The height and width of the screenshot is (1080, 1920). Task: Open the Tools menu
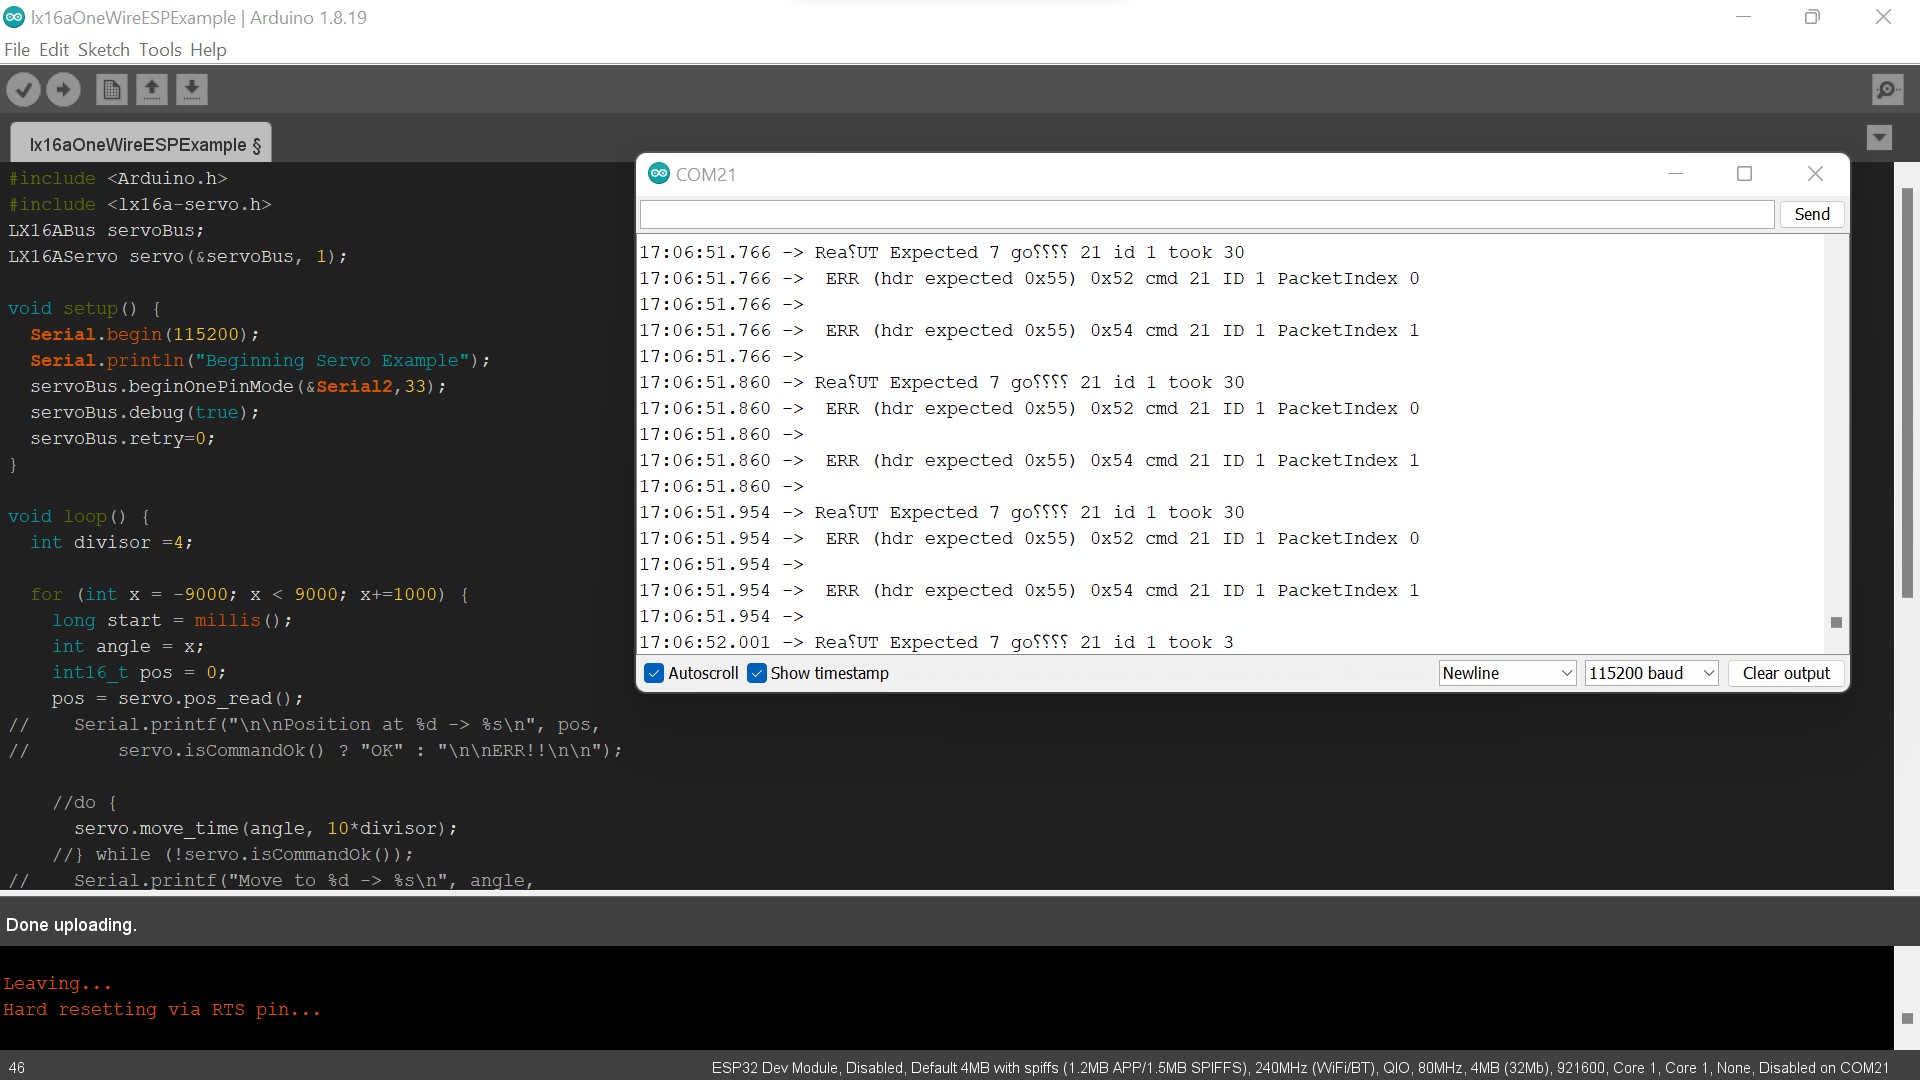[x=160, y=49]
